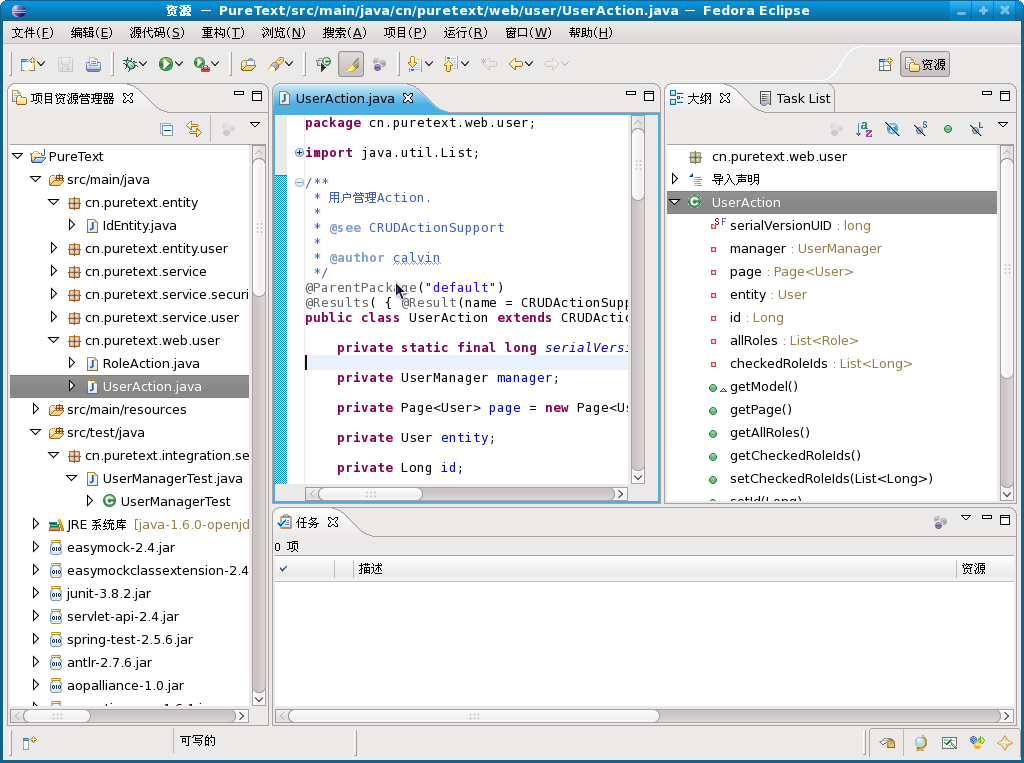Collapse all in project explorer
Screen dimensions: 1024x763
(167, 129)
